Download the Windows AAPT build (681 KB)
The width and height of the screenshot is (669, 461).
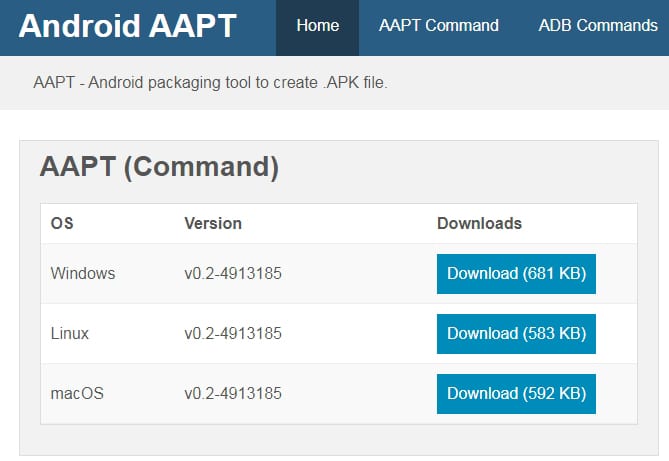pos(516,274)
